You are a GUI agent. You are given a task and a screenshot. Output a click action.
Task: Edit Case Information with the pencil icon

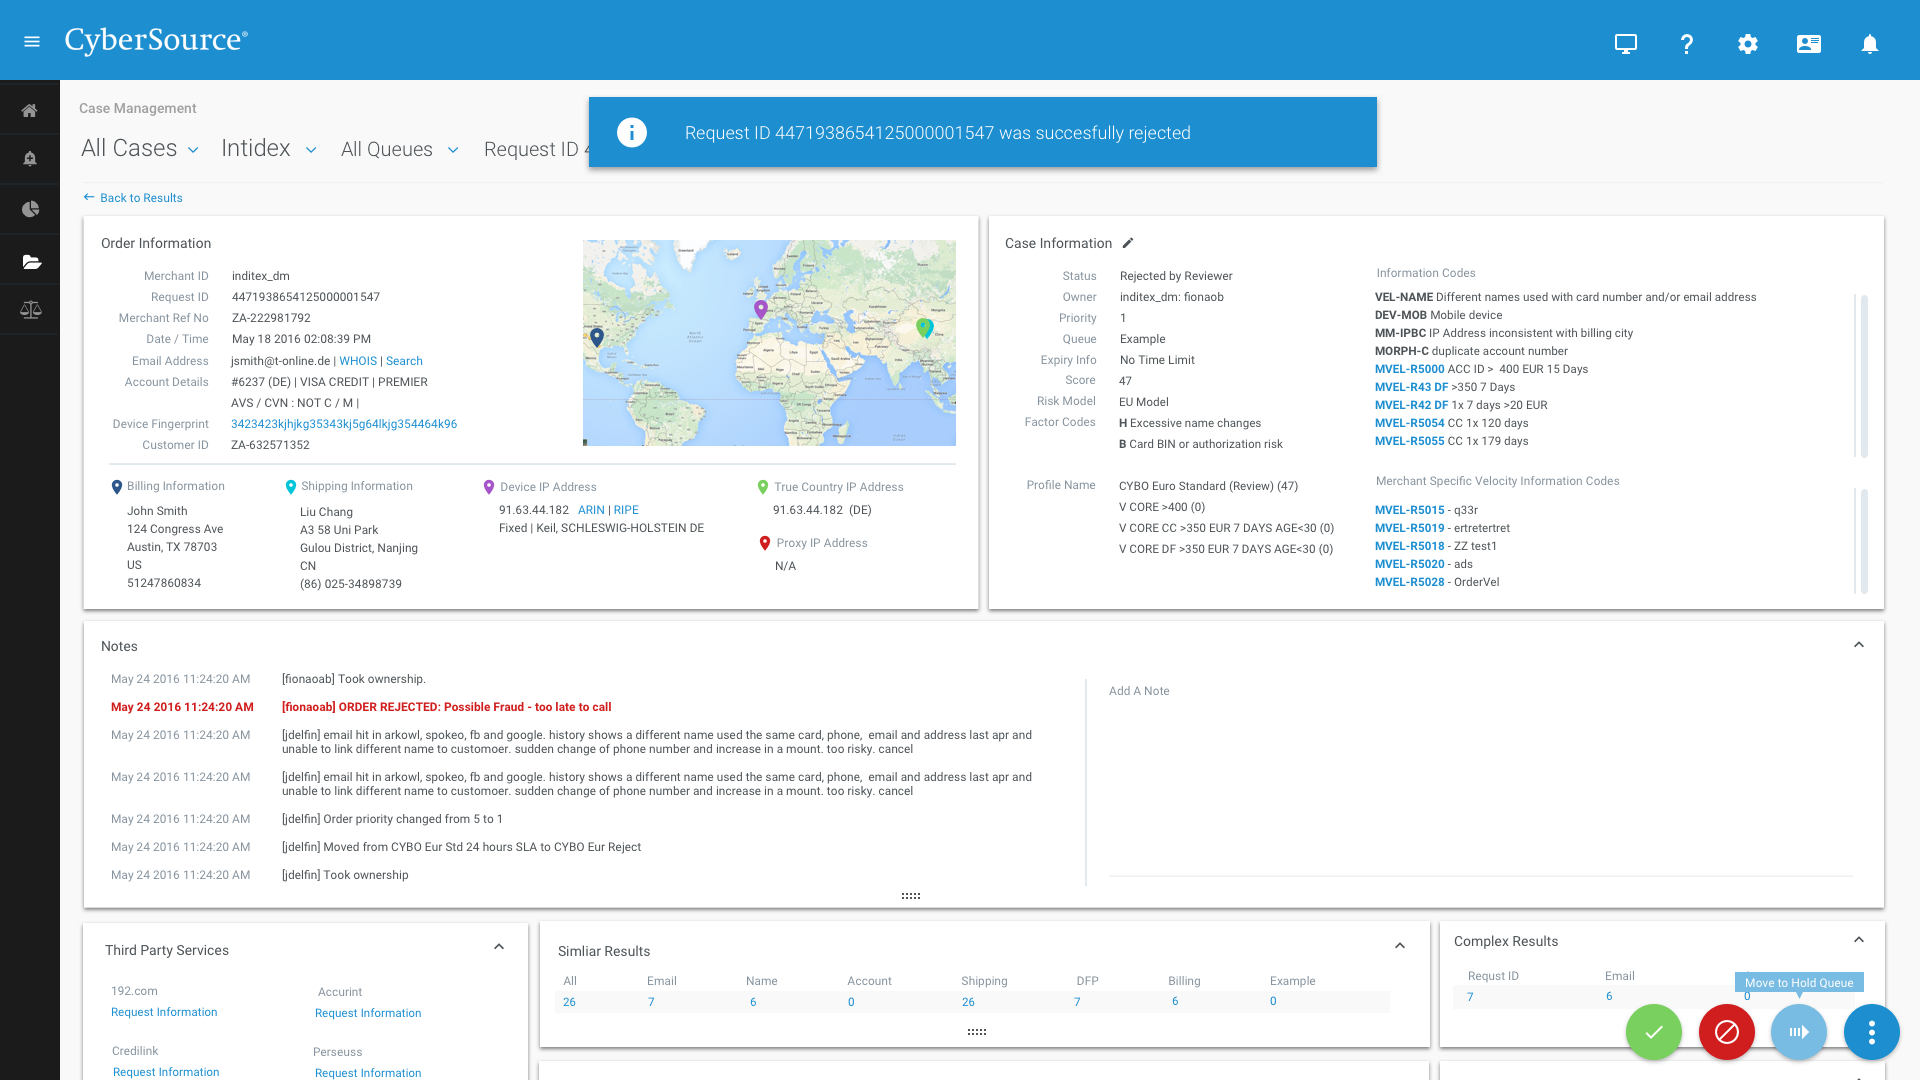coord(1128,243)
